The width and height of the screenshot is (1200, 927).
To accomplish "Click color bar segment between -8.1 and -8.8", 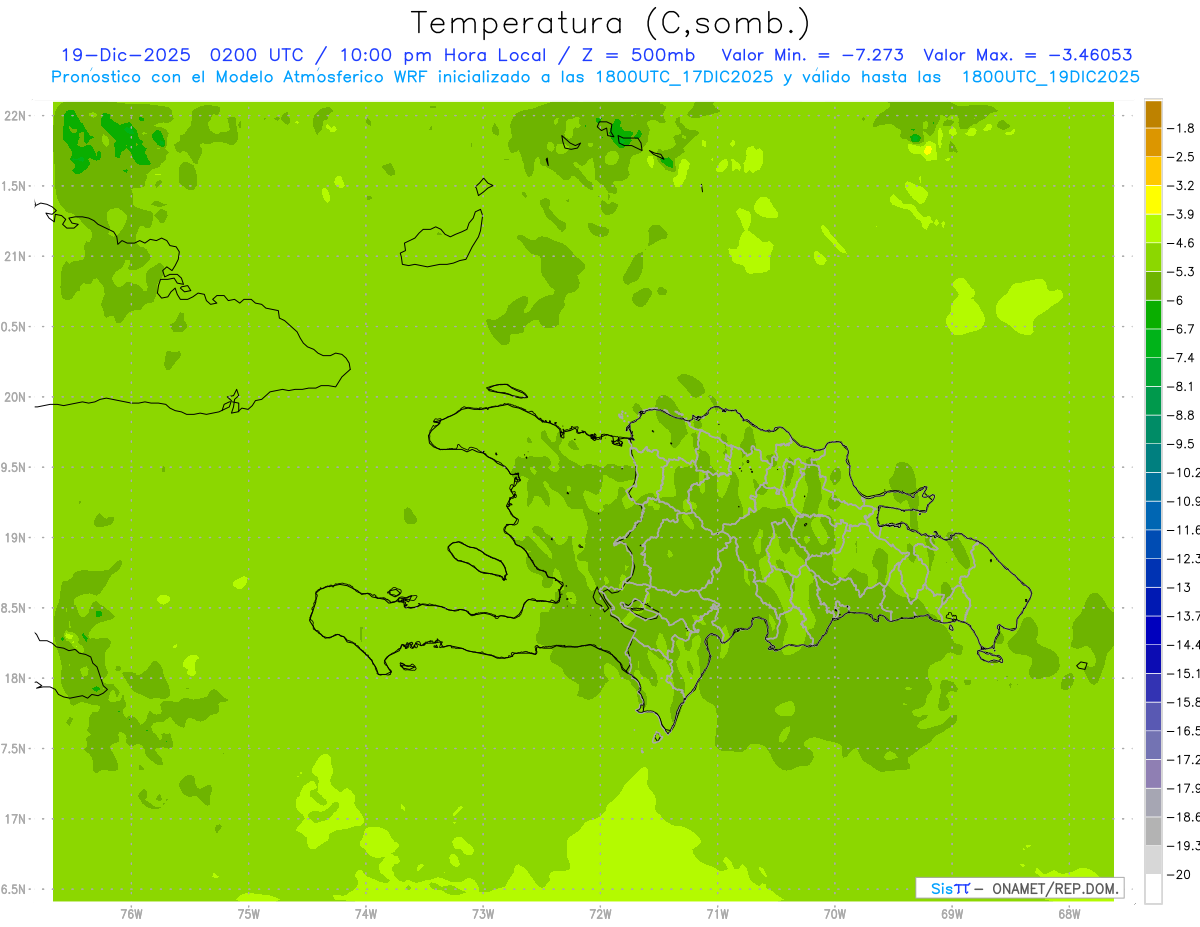I will pyautogui.click(x=1153, y=401).
